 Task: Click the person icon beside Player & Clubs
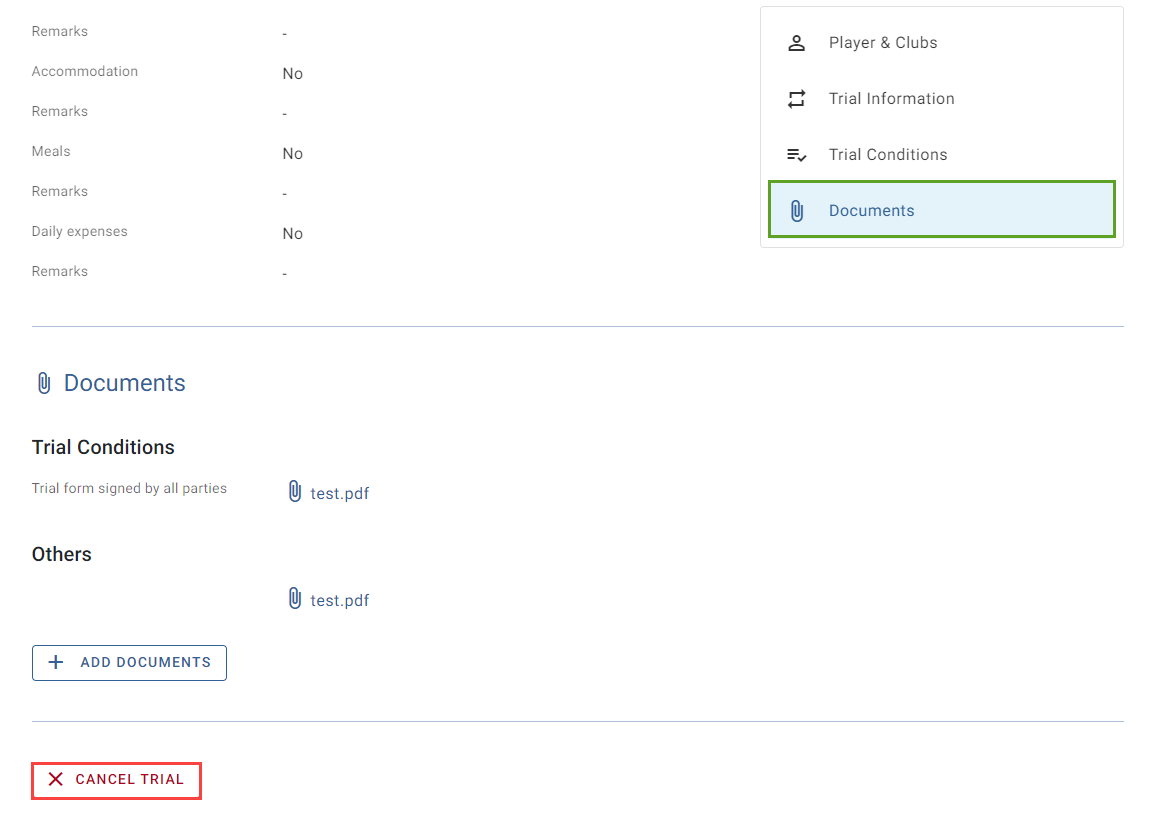(796, 43)
